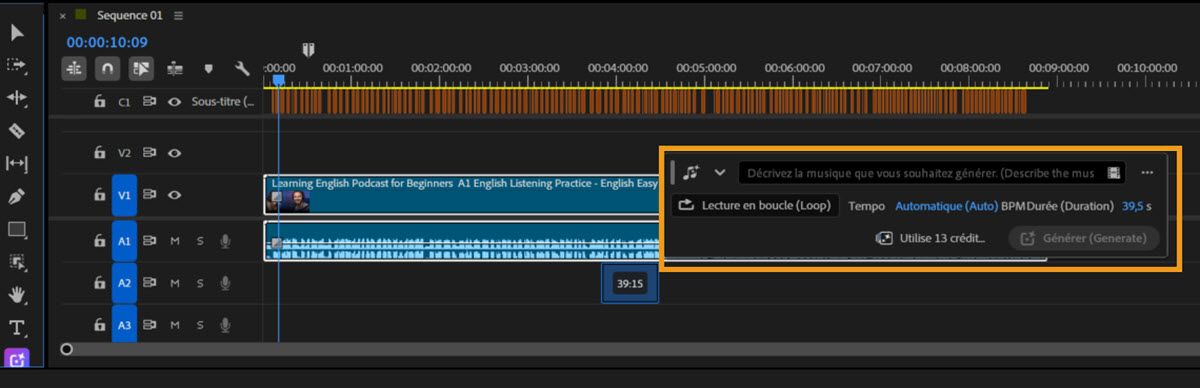The height and width of the screenshot is (388, 1200).
Task: Select the Razor tool
Action: click(17, 131)
